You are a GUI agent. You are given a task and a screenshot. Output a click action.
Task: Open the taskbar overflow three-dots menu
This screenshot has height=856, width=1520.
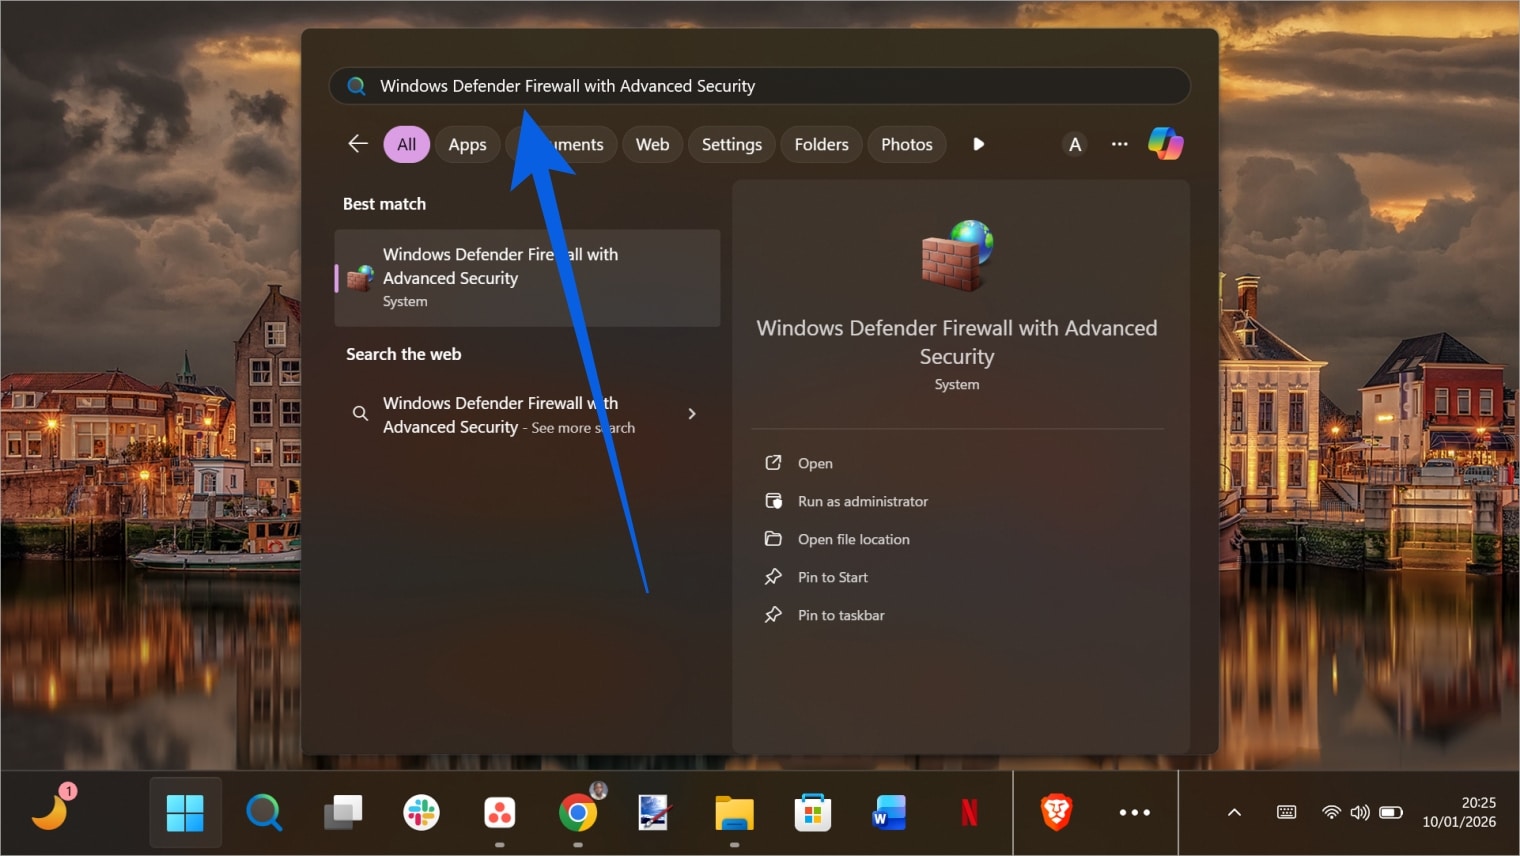pos(1135,812)
